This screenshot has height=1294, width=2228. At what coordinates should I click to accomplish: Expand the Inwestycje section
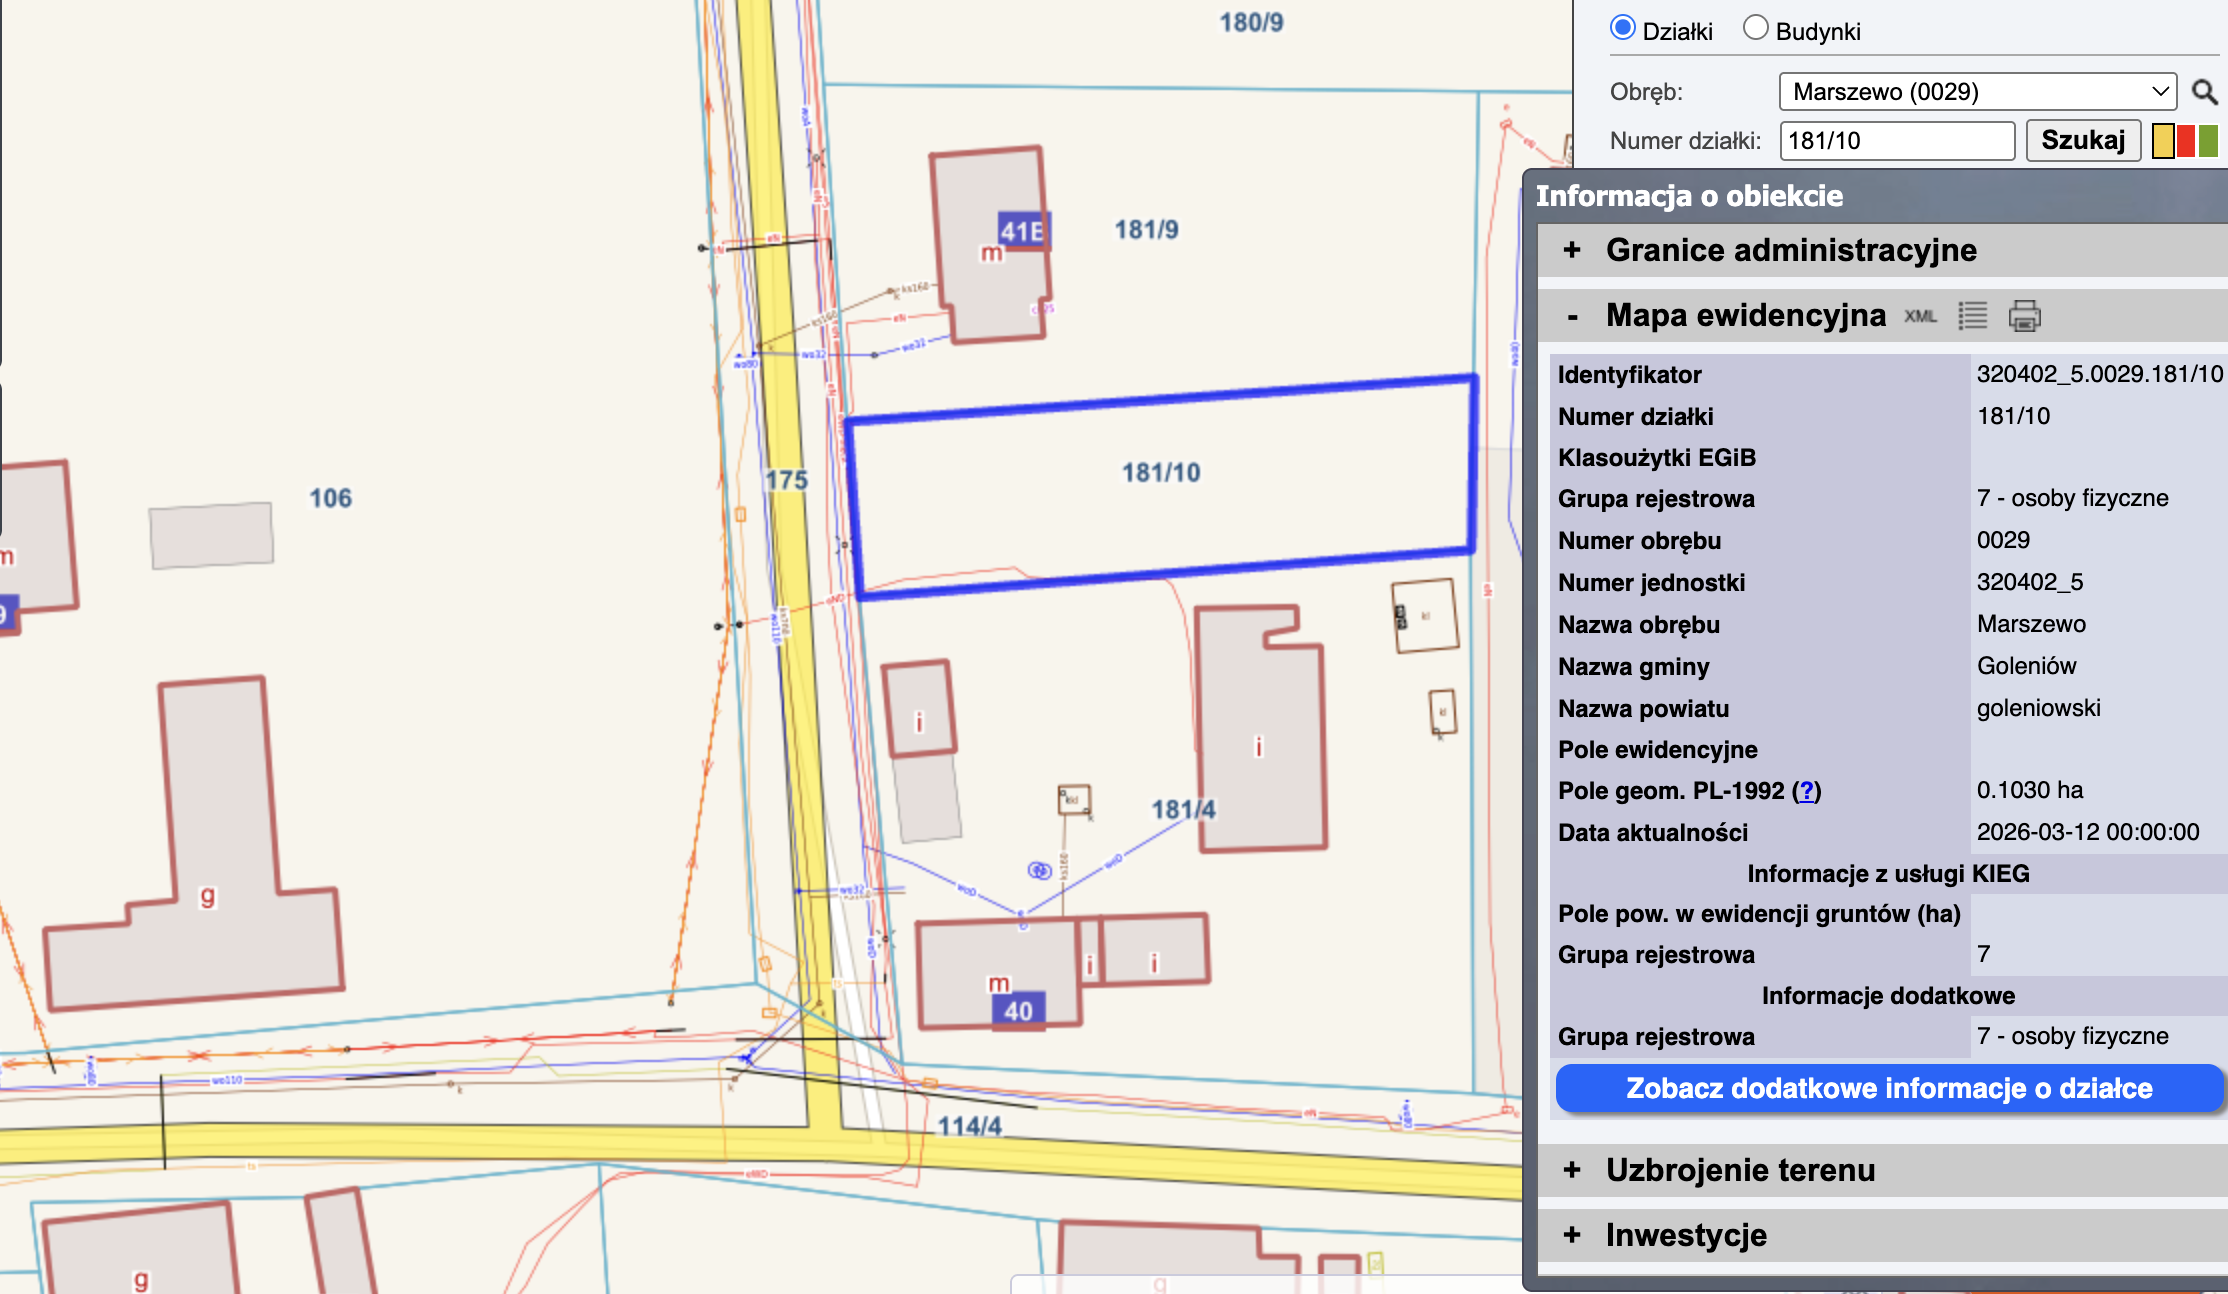pyautogui.click(x=1572, y=1235)
